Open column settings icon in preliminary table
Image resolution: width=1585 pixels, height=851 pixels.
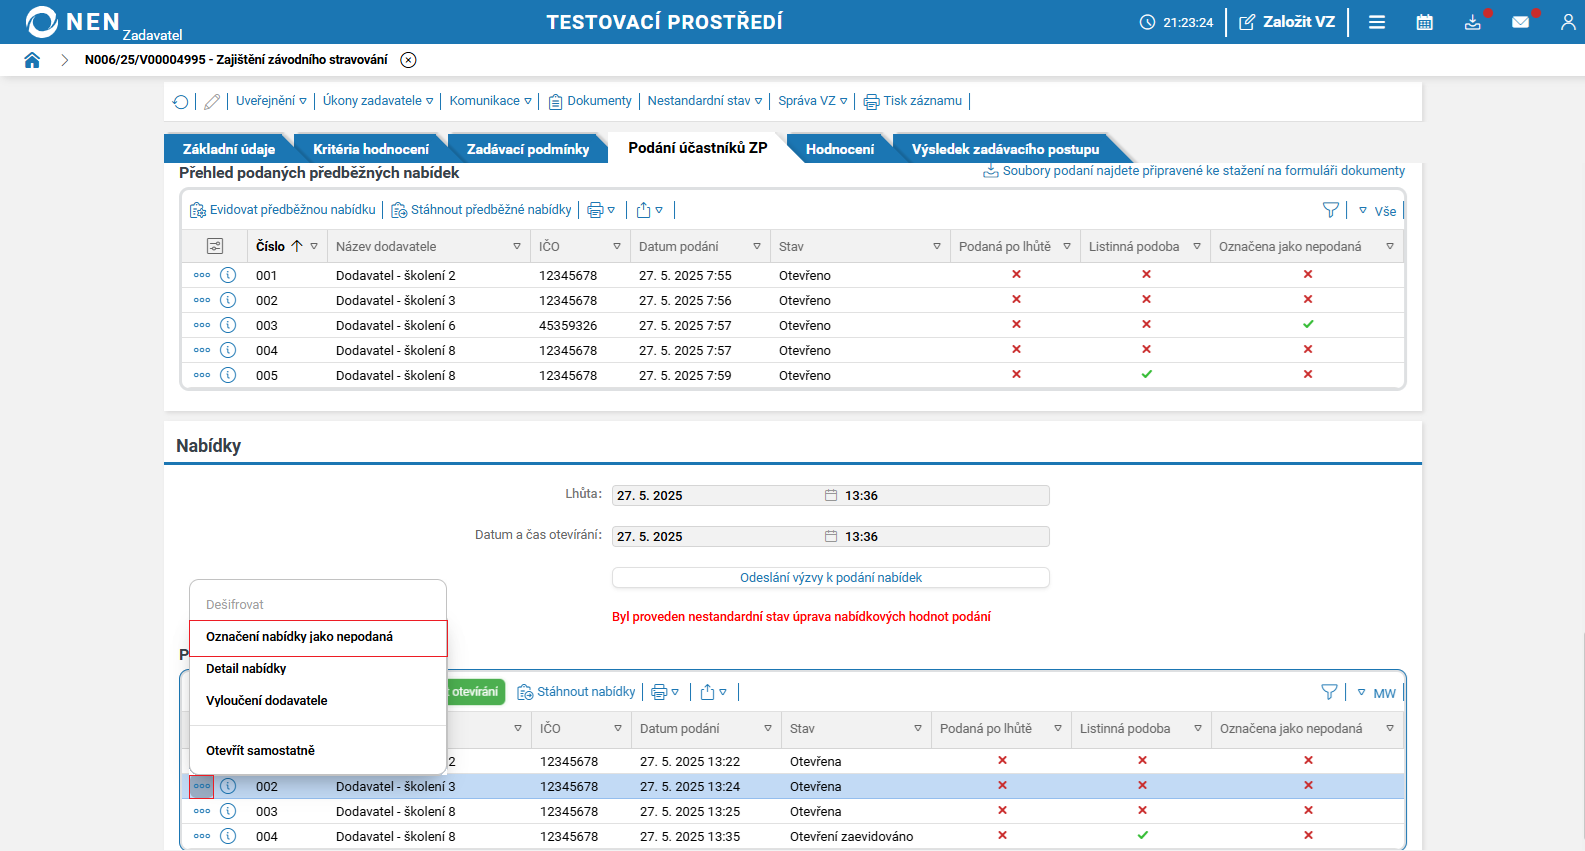[214, 246]
